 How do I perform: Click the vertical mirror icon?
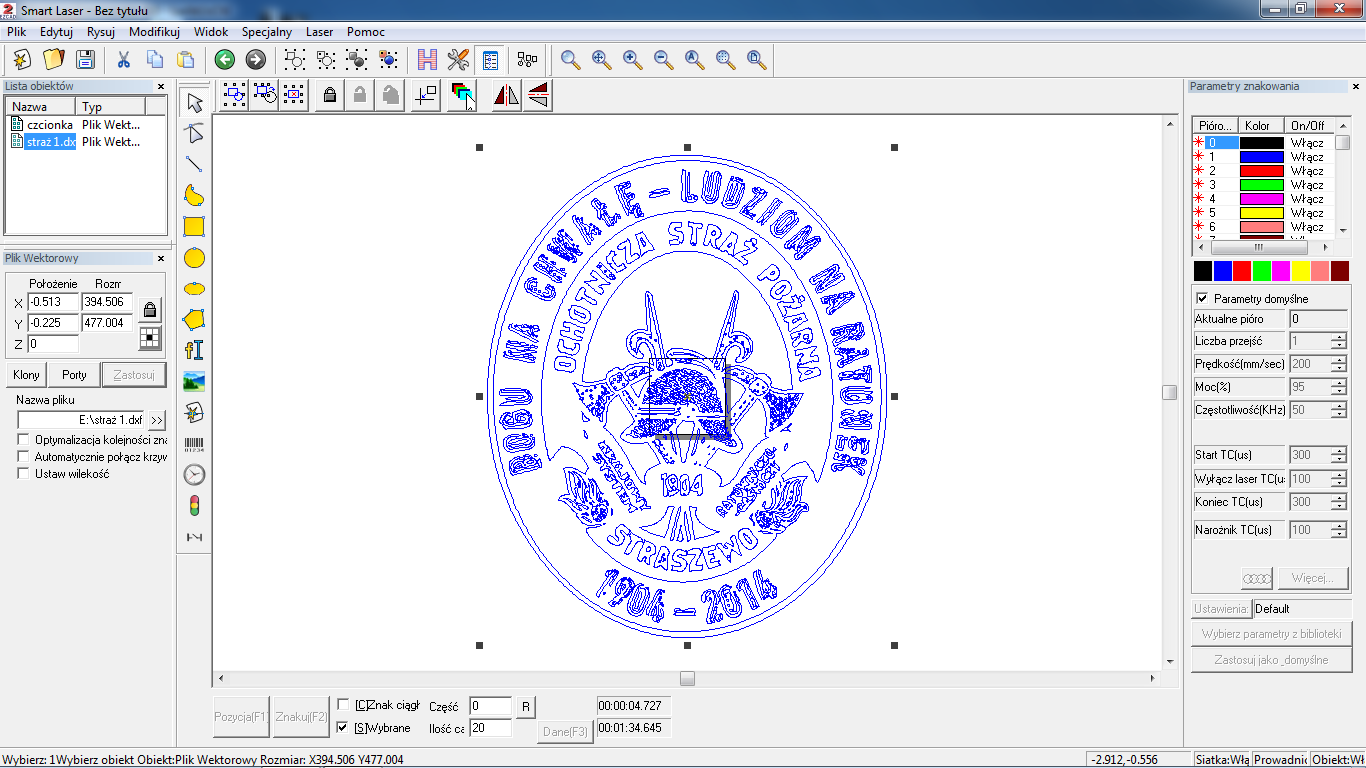[538, 95]
